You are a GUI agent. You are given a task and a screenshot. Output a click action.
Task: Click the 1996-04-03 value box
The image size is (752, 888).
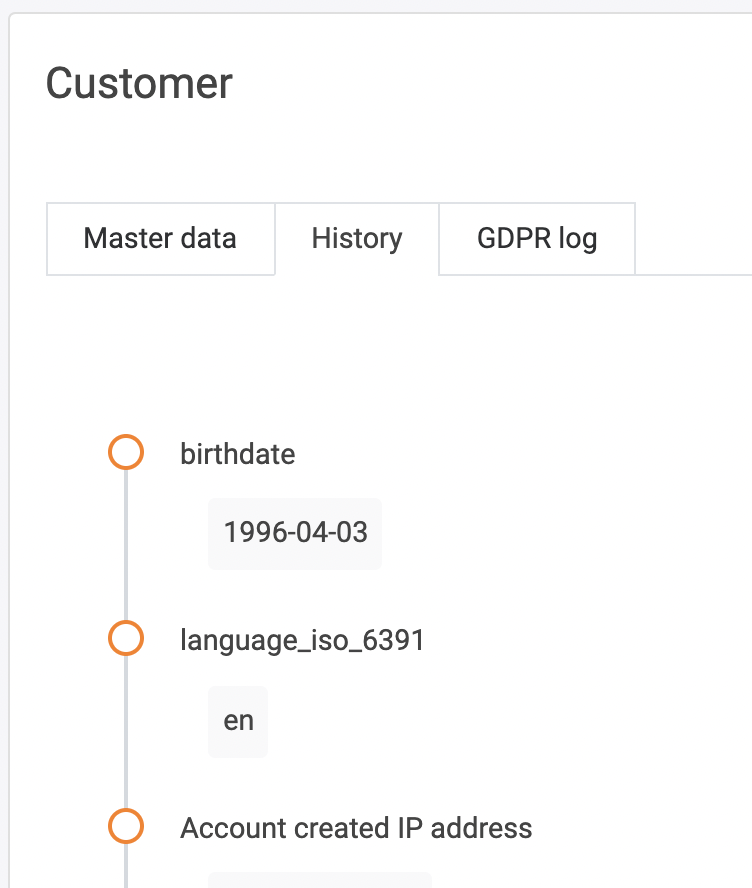point(295,533)
